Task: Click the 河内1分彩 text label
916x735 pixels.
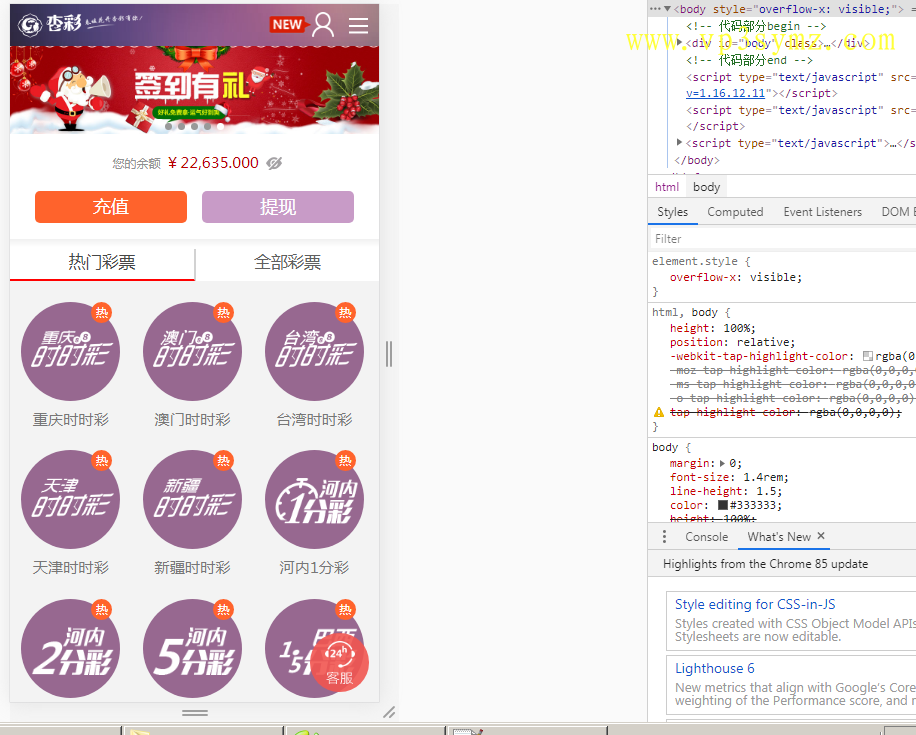Action: coord(314,567)
